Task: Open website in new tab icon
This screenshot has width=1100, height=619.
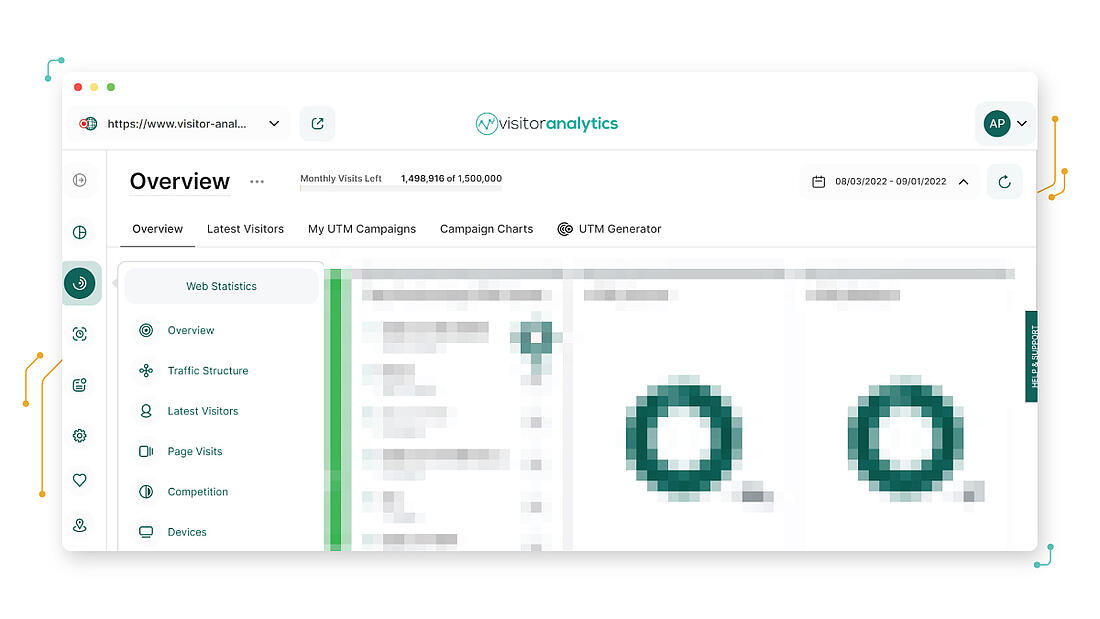Action: [317, 124]
